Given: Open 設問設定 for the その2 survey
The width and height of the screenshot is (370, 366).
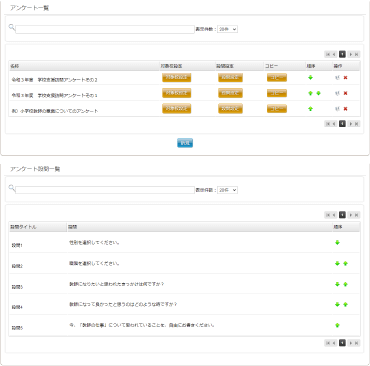Looking at the screenshot, I should pyautogui.click(x=230, y=78).
